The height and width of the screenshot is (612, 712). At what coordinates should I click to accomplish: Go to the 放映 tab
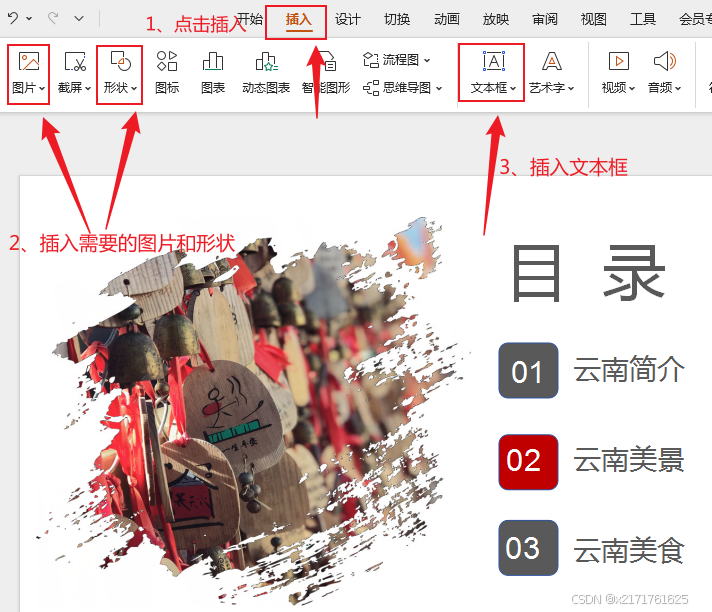pyautogui.click(x=496, y=20)
